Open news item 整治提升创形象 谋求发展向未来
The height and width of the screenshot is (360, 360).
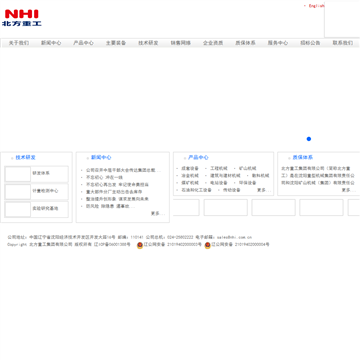(x=117, y=199)
